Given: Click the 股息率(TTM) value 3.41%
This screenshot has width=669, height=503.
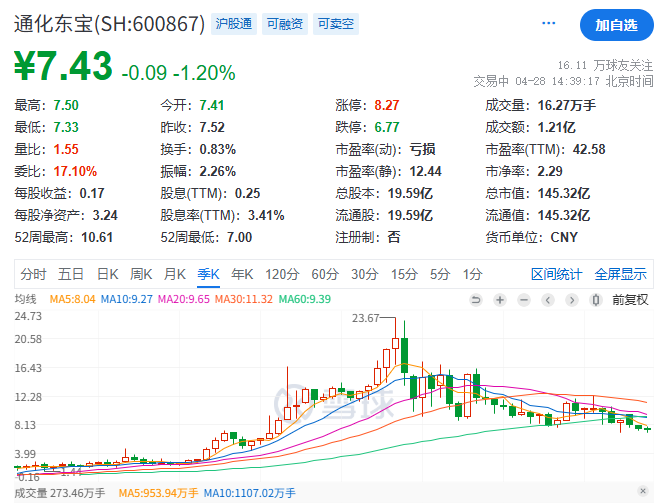Looking at the screenshot, I should click(266, 215).
